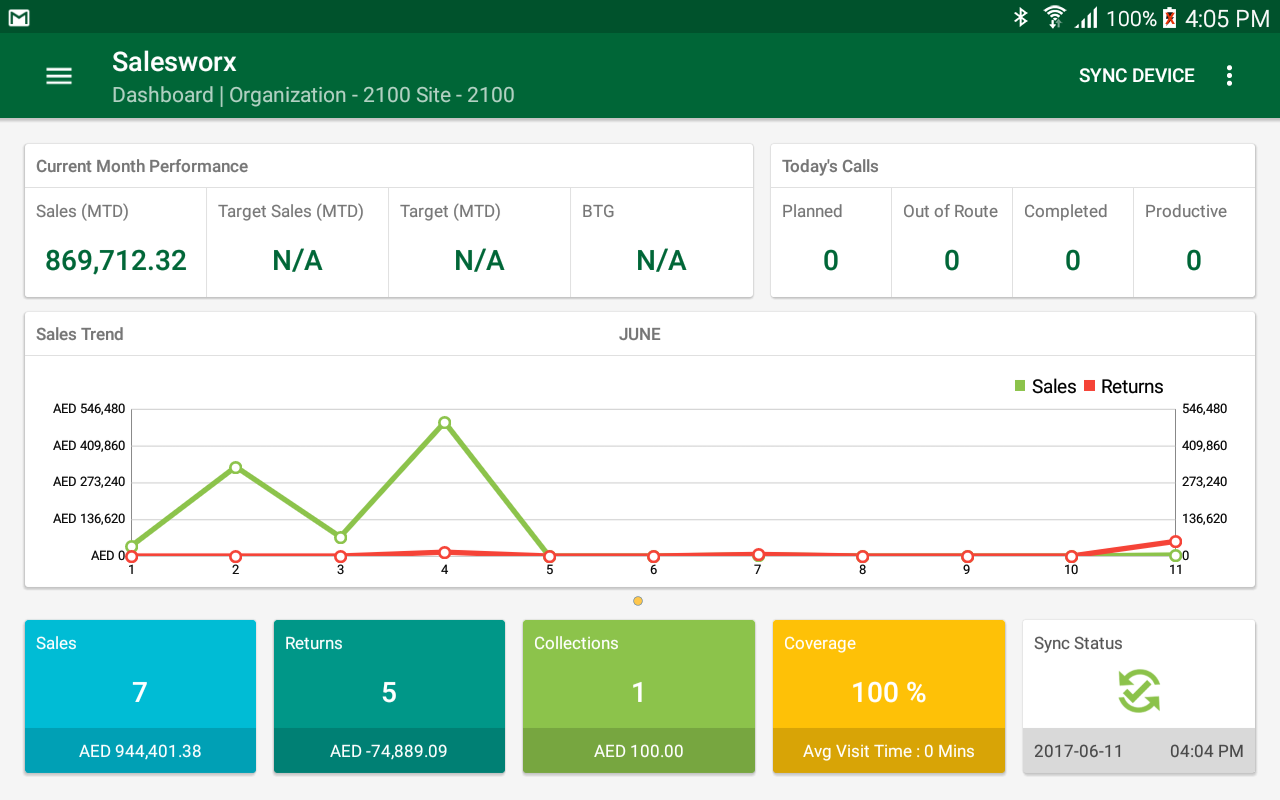The image size is (1280, 800).
Task: Tap the Wi-Fi icon in status bar
Action: [1054, 17]
